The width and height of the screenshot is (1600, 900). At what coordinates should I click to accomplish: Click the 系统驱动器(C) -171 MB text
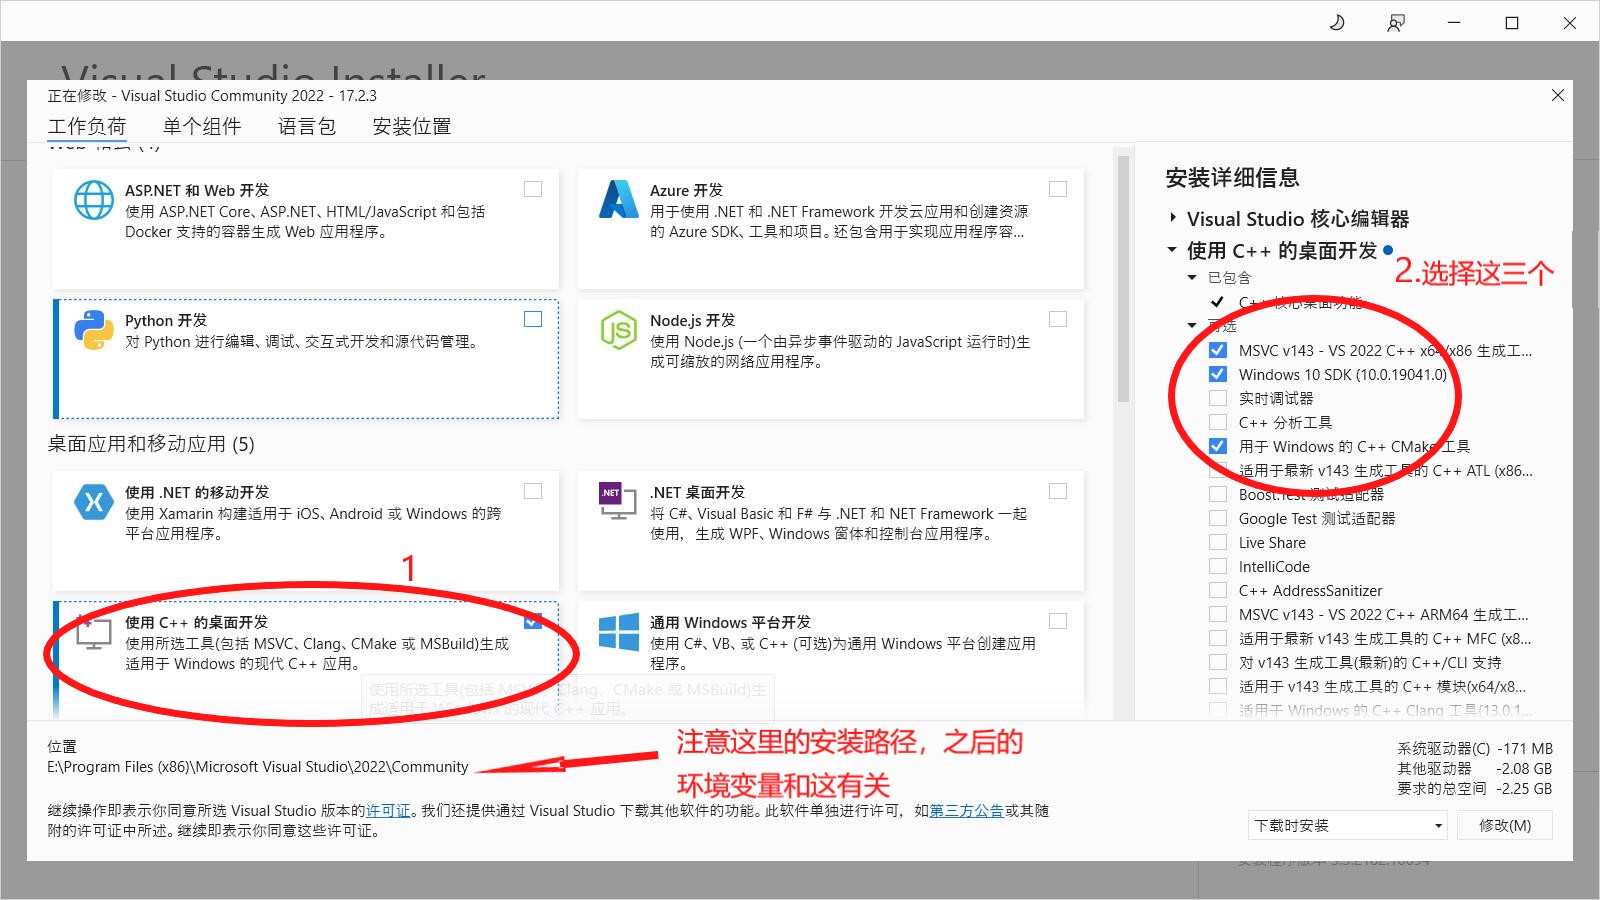tap(1475, 748)
